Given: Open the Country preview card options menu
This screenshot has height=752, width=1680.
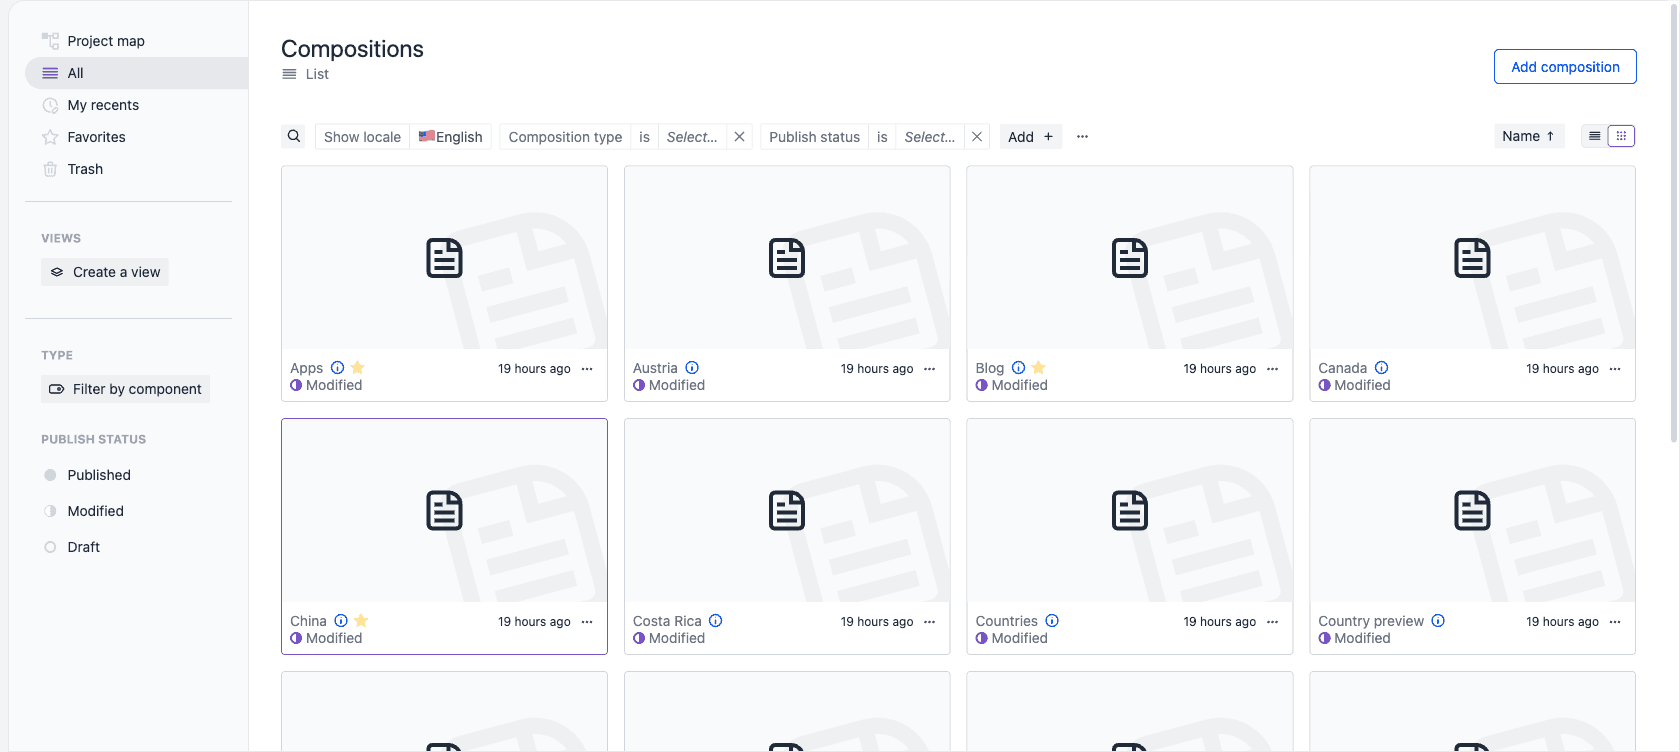Looking at the screenshot, I should pyautogui.click(x=1615, y=622).
